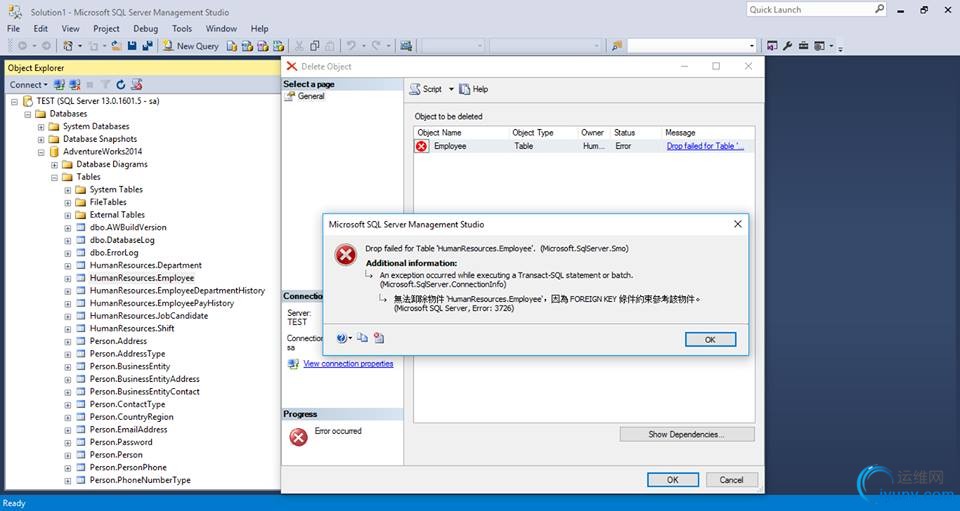The image size is (960, 511).
Task: Click the search icon in Quick Launch
Action: [879, 9]
